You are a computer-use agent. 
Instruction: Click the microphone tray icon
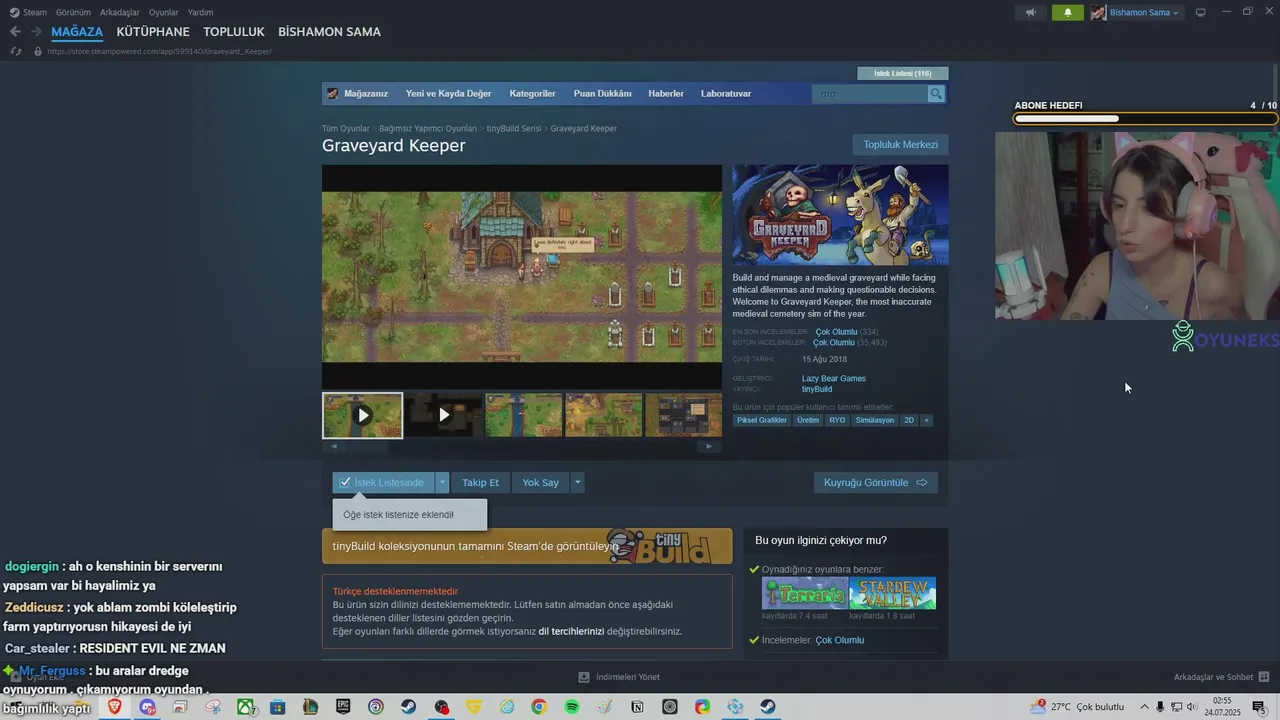(x=1160, y=707)
